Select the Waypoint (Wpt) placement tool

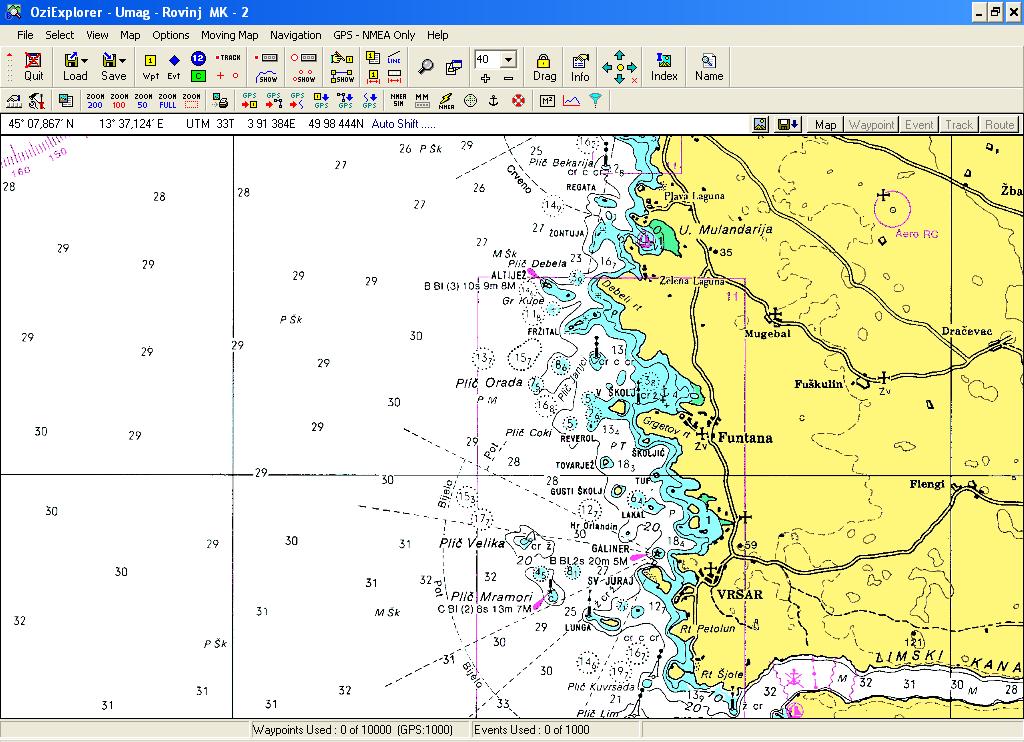[150, 67]
